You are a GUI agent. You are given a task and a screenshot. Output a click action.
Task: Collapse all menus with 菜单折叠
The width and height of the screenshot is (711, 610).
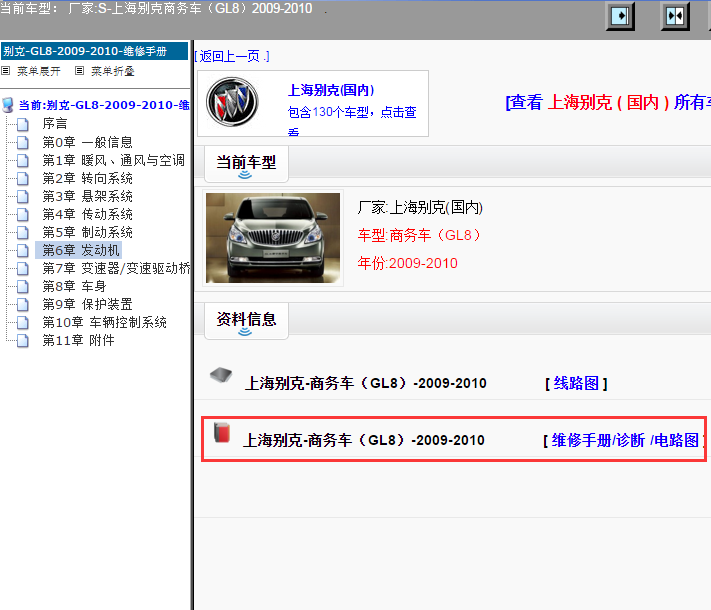click(x=112, y=71)
